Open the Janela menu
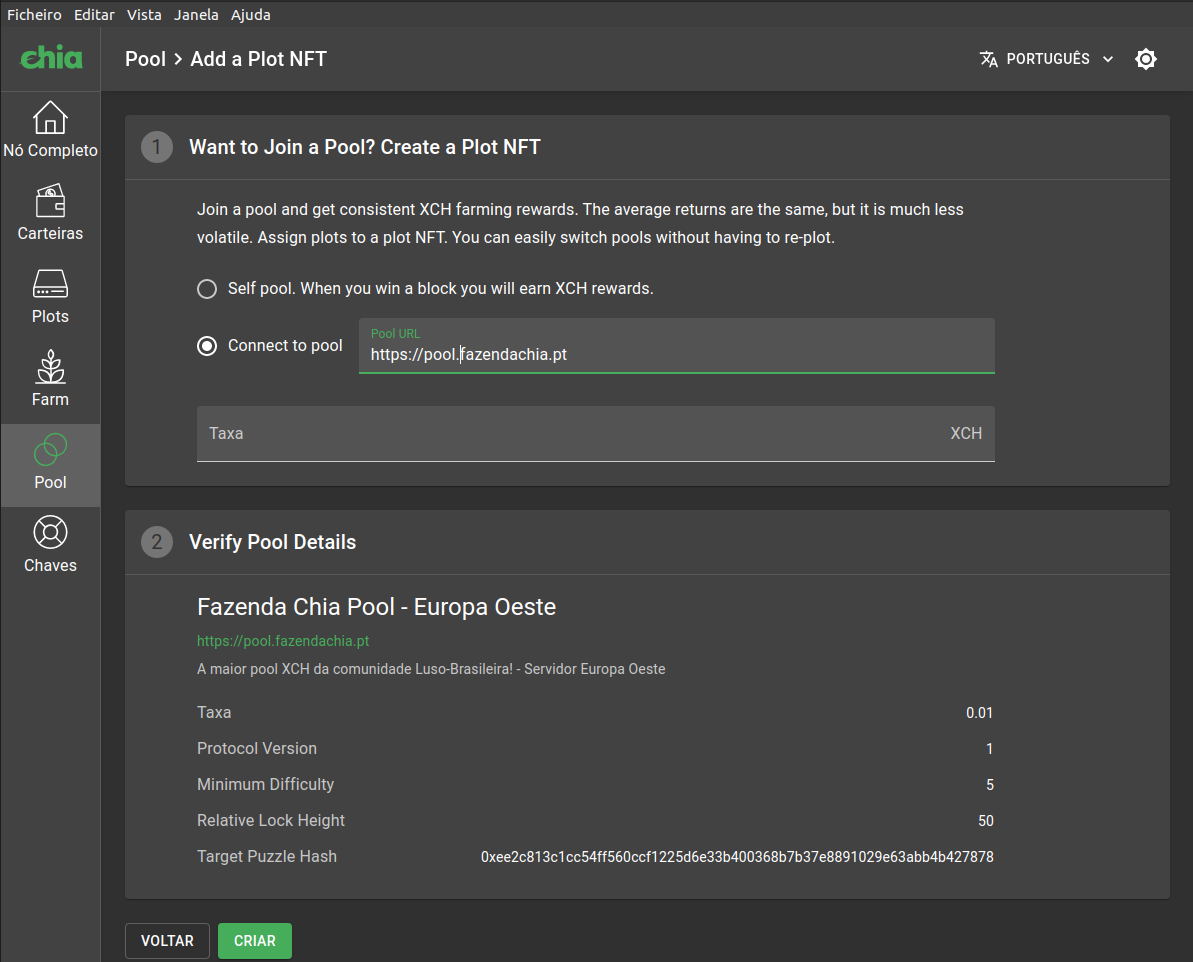 [196, 14]
